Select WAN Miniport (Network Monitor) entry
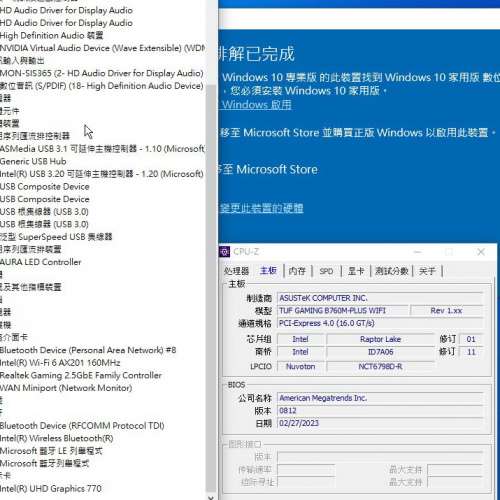This screenshot has width=500, height=500. (66, 388)
